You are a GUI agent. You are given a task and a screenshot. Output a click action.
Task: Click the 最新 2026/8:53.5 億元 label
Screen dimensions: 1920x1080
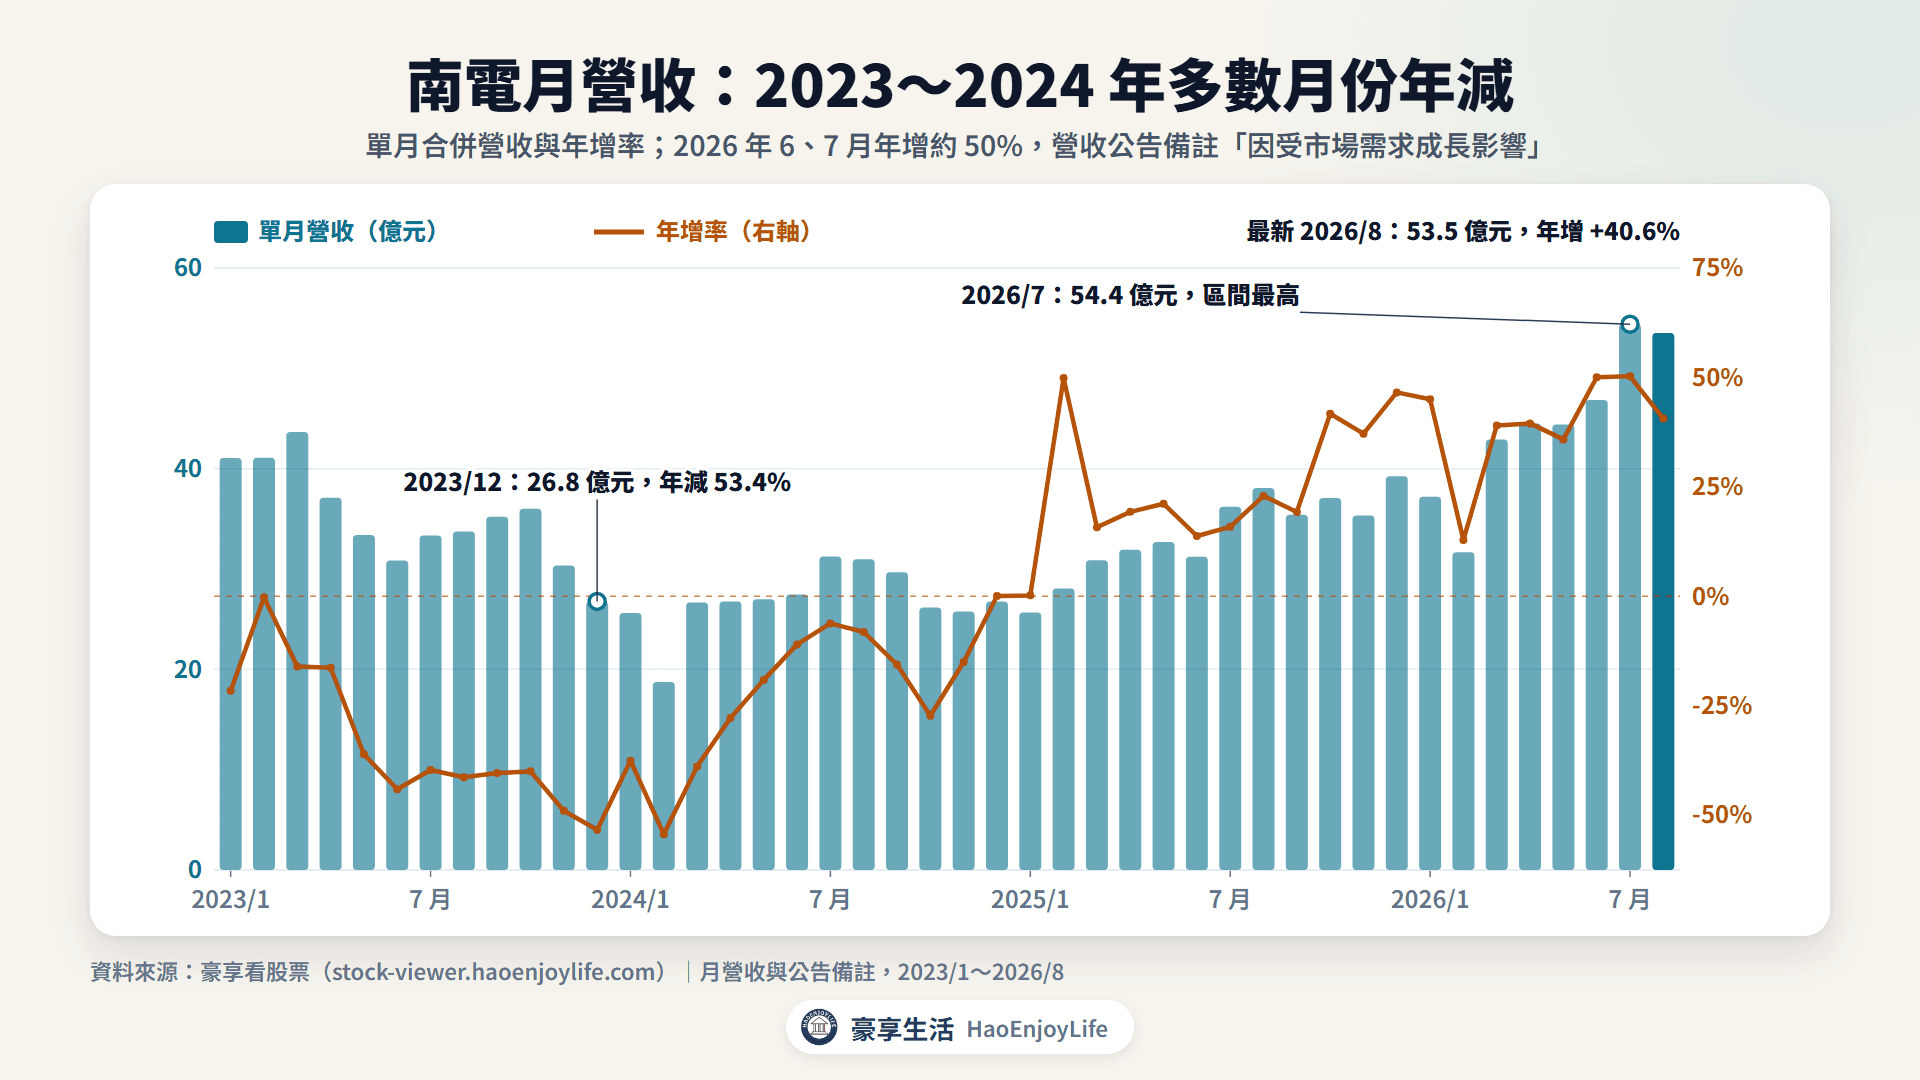[x=1463, y=232]
